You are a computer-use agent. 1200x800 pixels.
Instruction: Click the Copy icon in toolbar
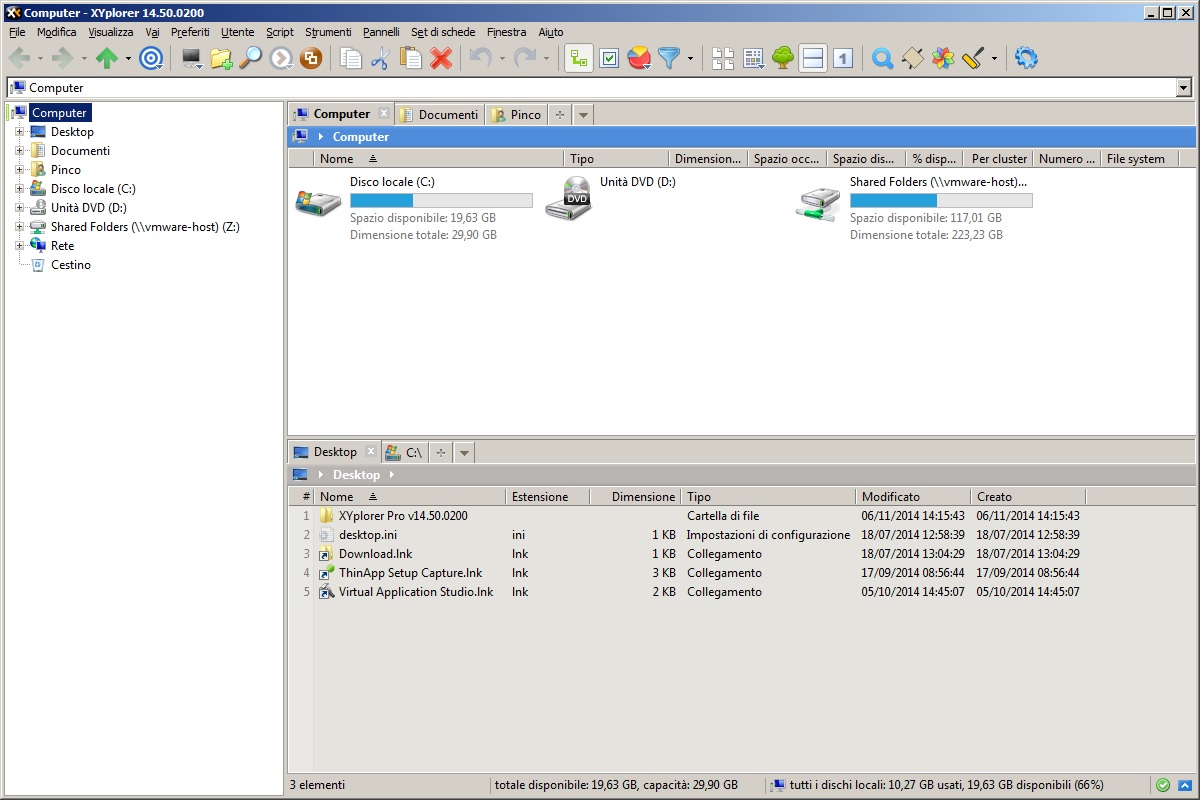click(x=351, y=58)
